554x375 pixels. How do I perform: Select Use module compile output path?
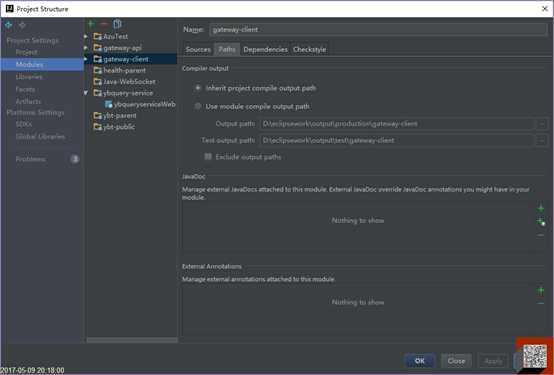(x=198, y=106)
